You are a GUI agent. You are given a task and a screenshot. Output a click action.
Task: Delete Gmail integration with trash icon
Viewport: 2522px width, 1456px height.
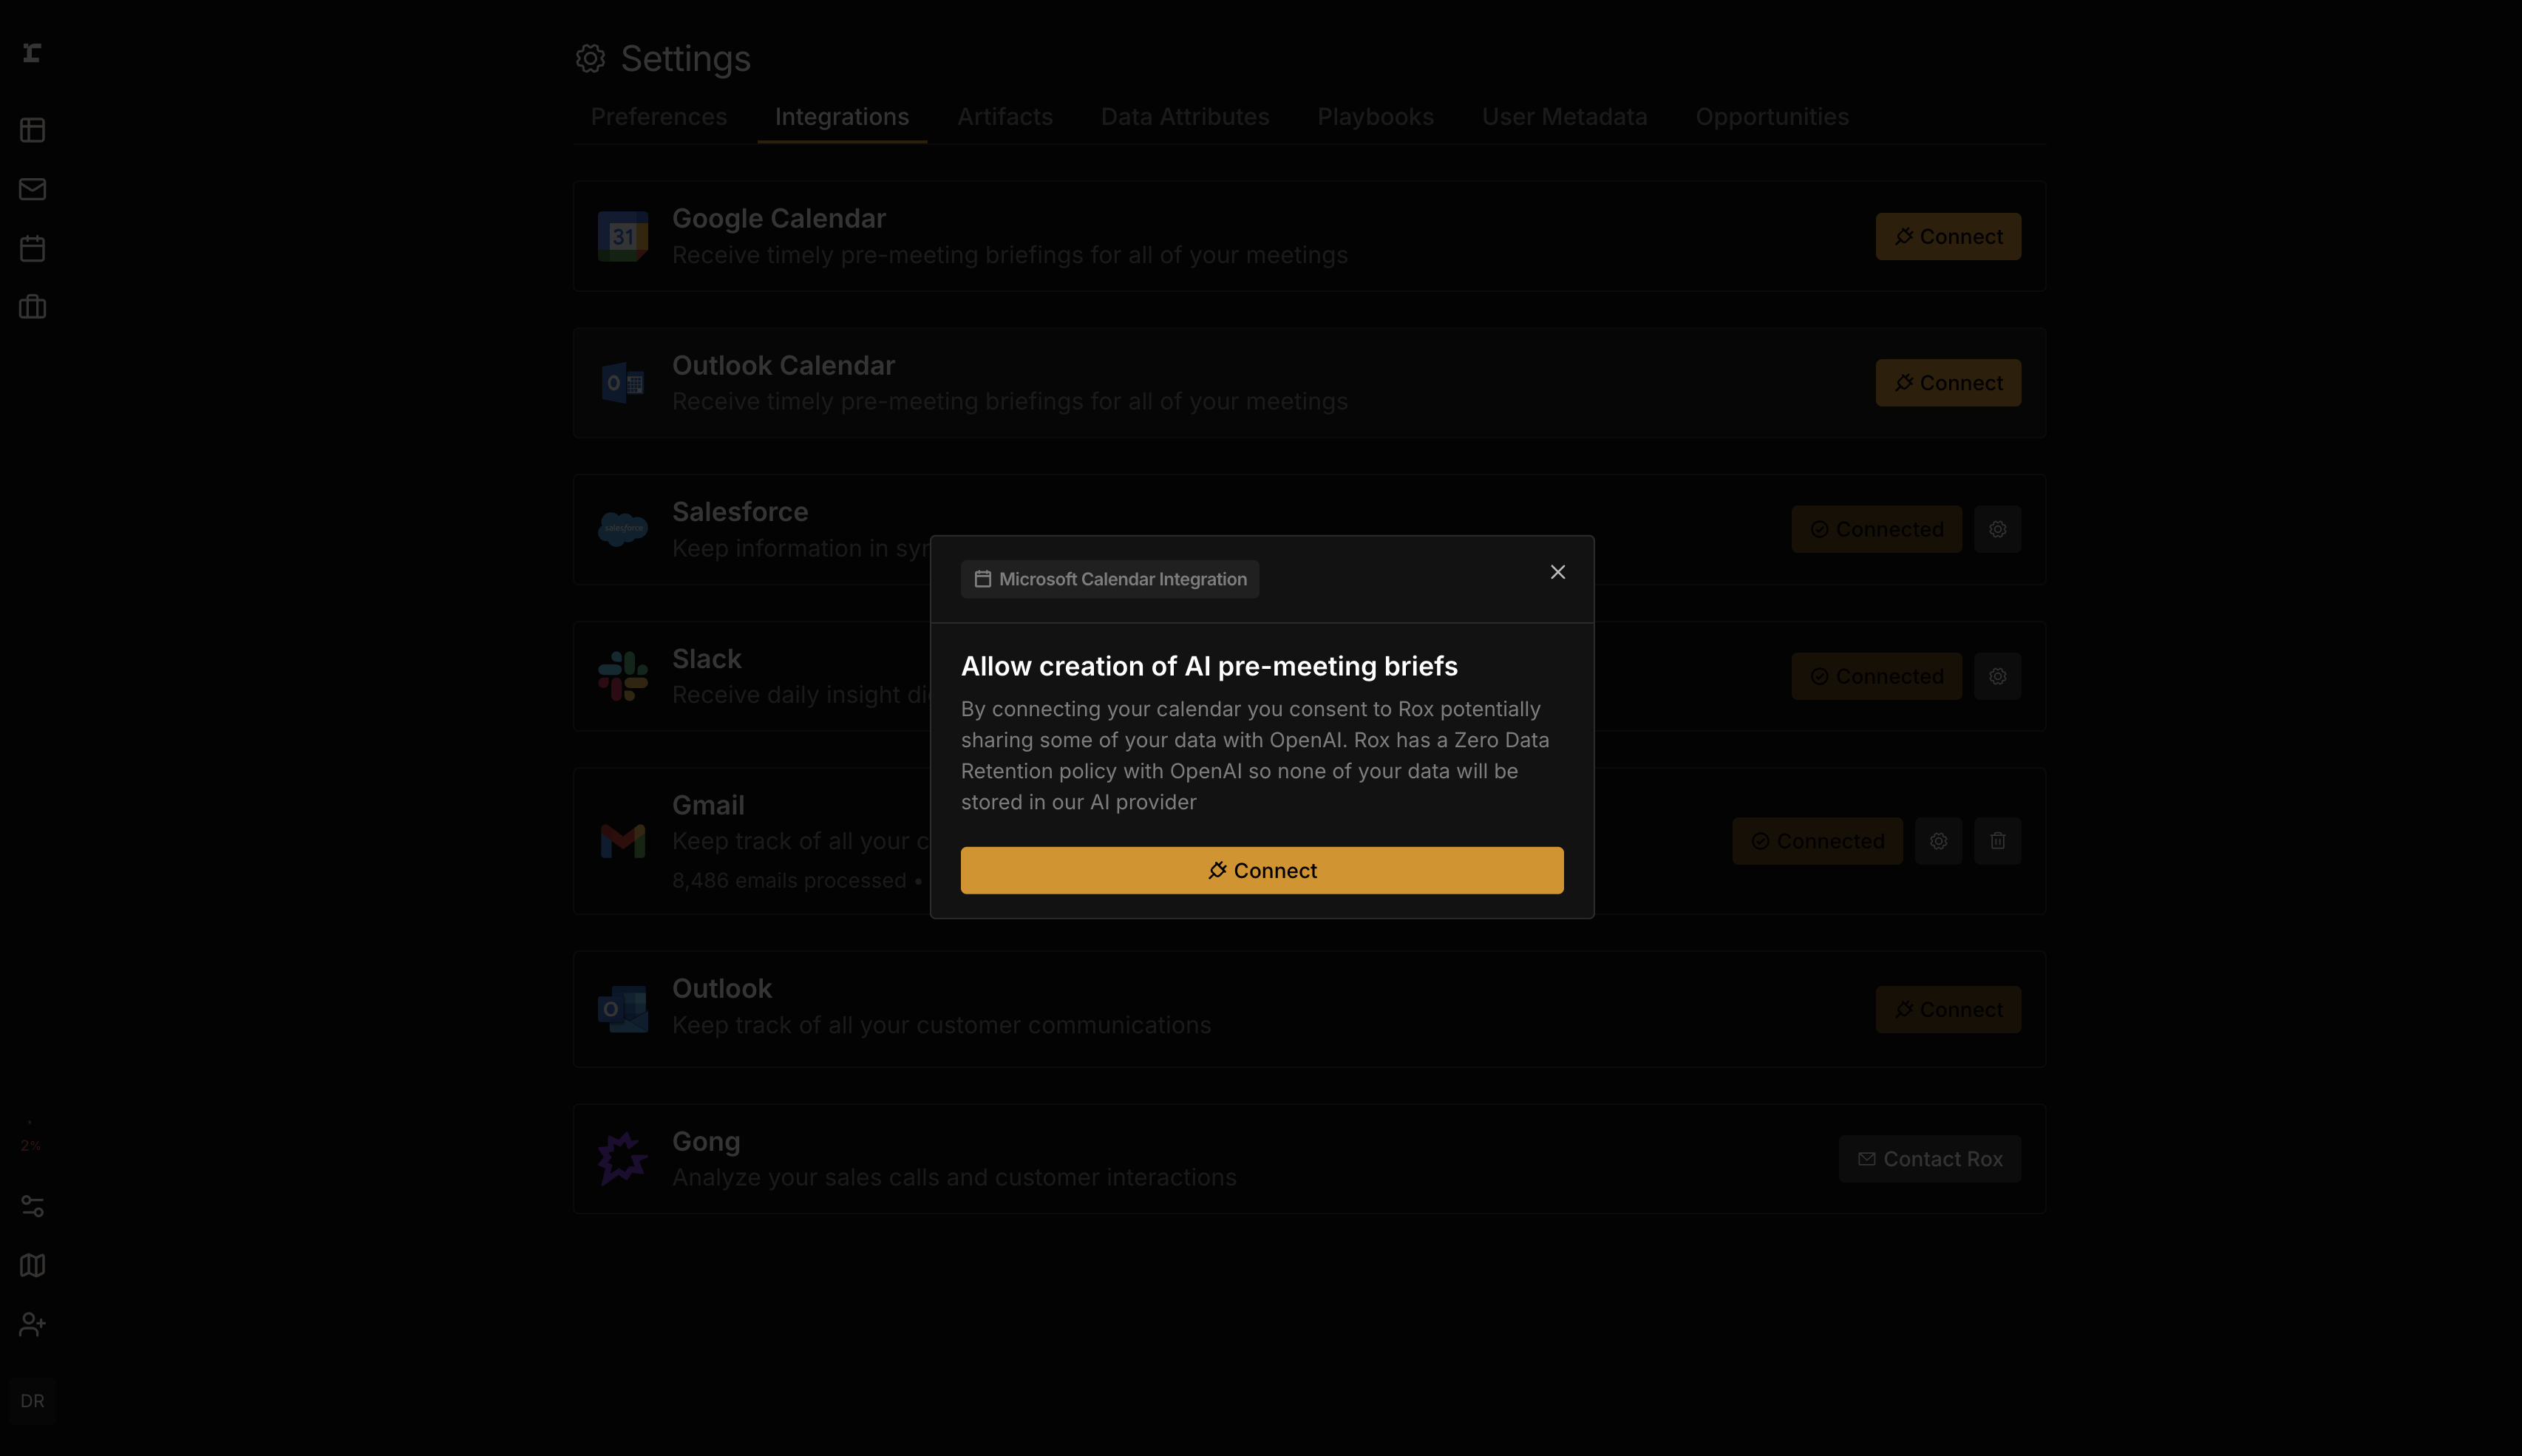point(1997,841)
